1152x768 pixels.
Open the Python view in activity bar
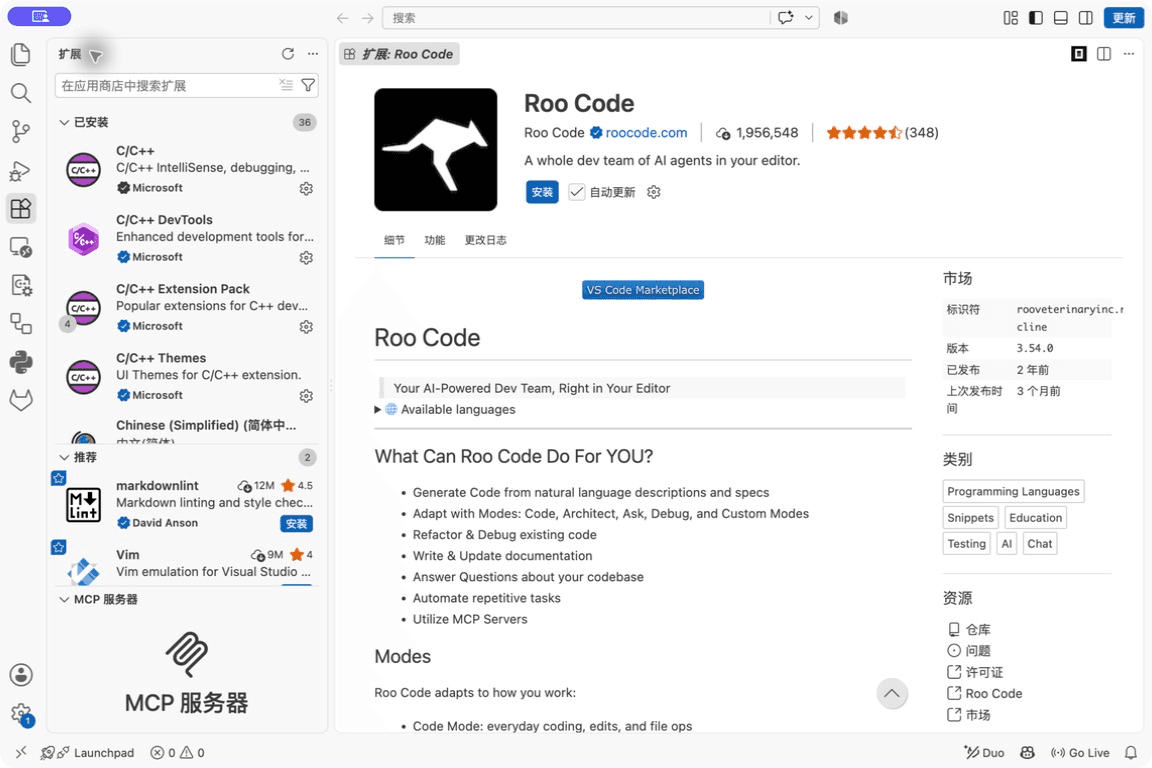point(21,362)
